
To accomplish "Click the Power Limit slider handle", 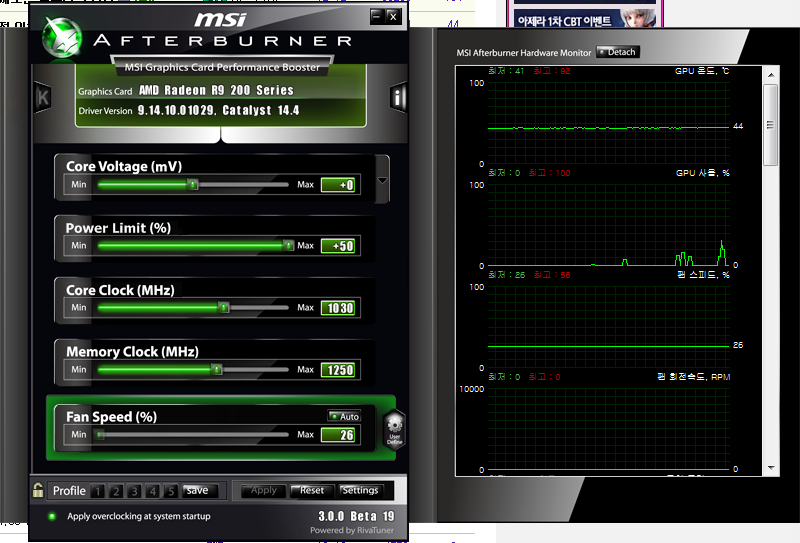I will coord(288,245).
